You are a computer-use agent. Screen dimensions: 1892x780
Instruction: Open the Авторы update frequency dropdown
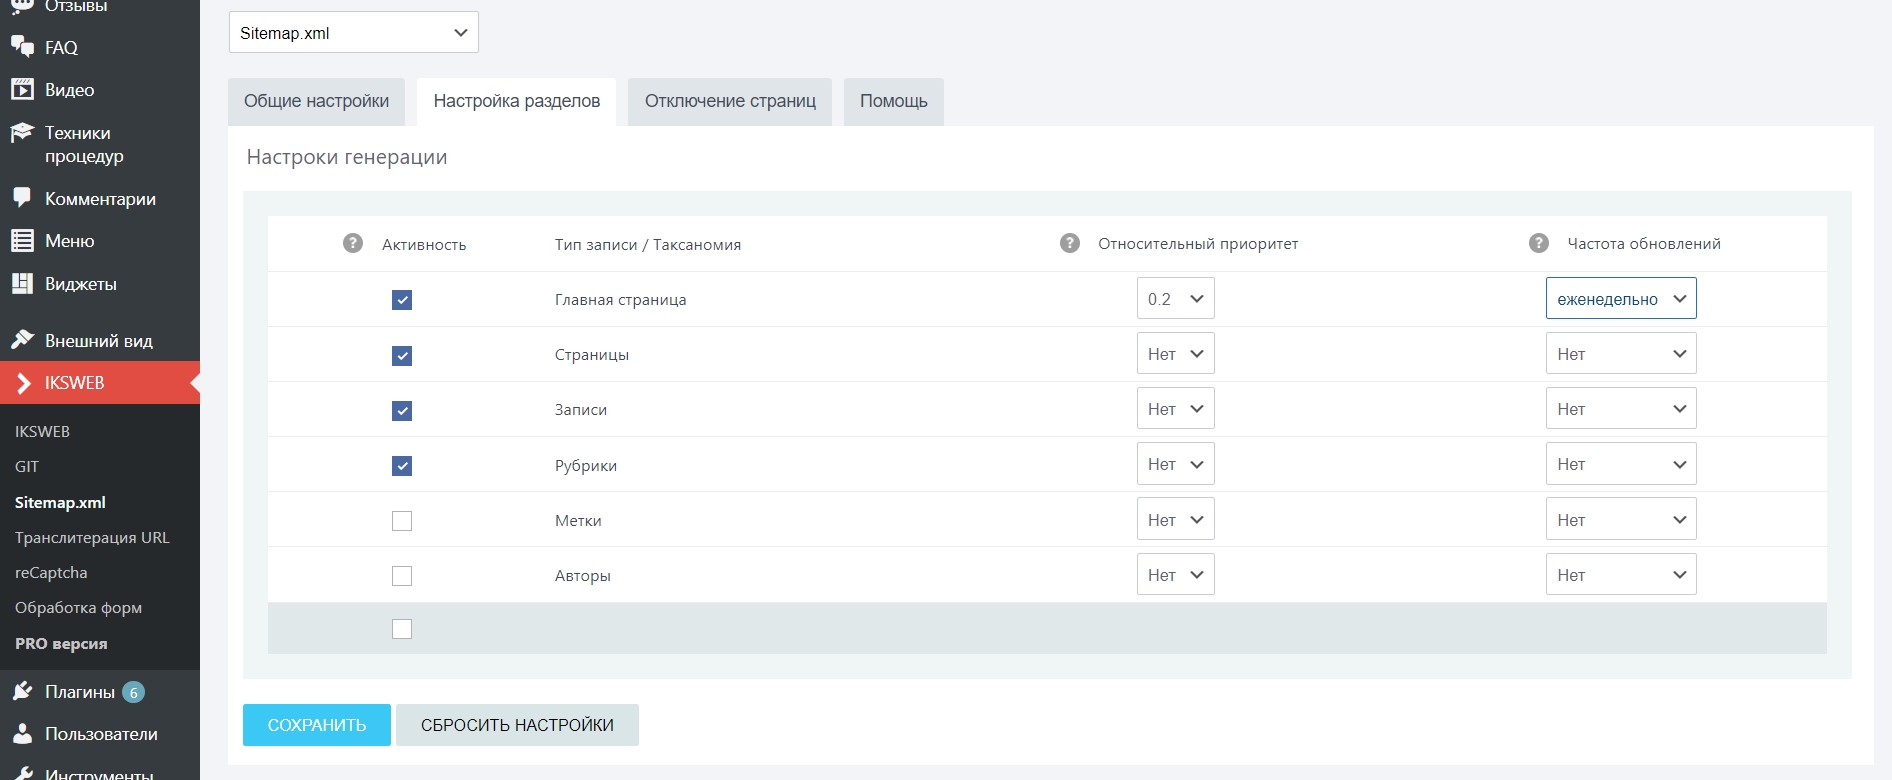pyautogui.click(x=1621, y=574)
